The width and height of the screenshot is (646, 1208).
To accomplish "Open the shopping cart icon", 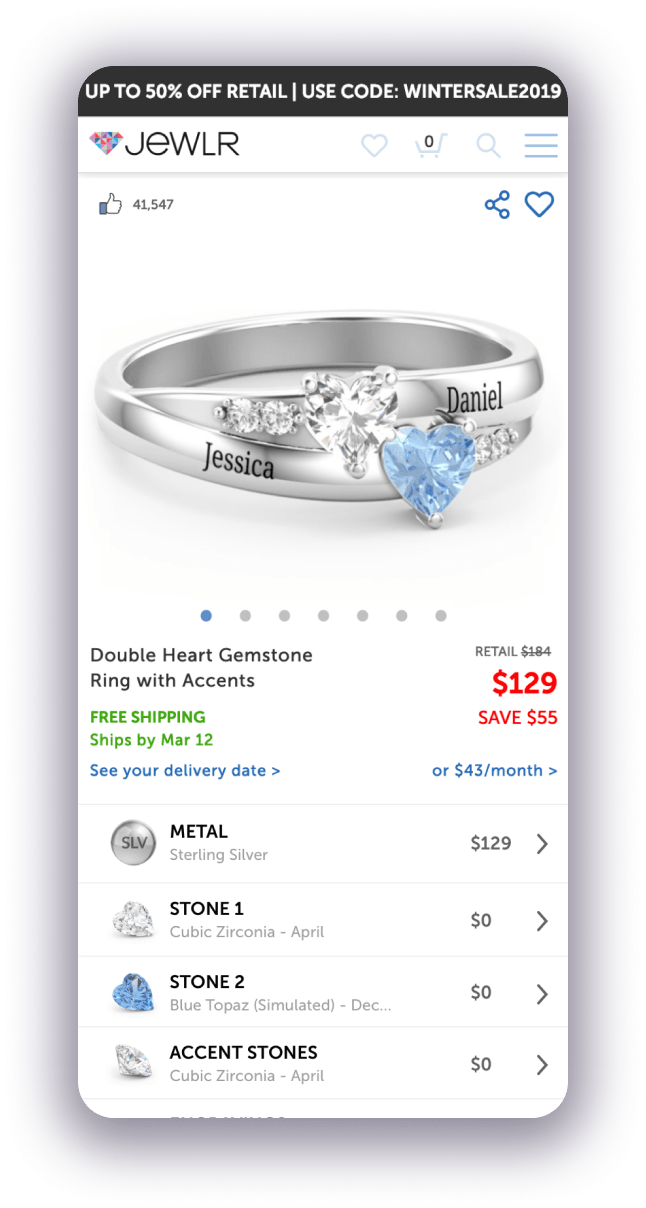I will (x=429, y=145).
